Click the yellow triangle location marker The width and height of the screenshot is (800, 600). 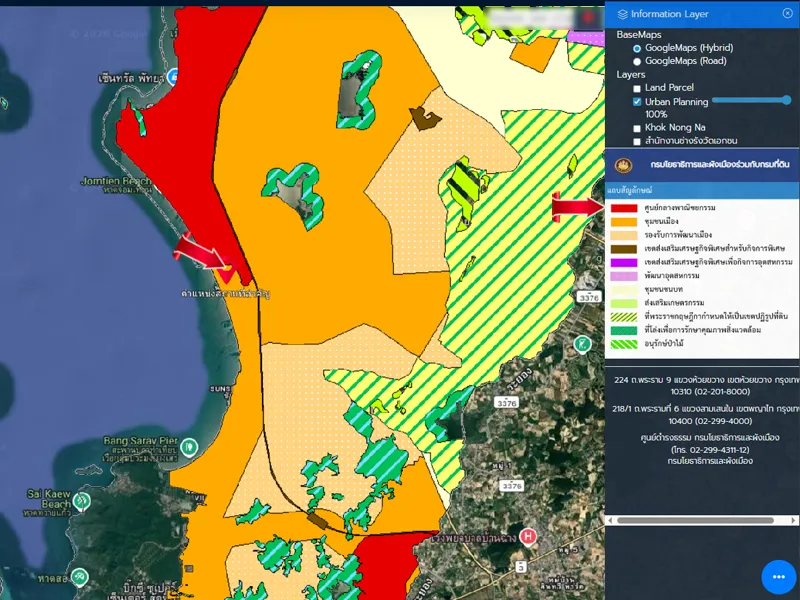pyautogui.click(x=227, y=271)
